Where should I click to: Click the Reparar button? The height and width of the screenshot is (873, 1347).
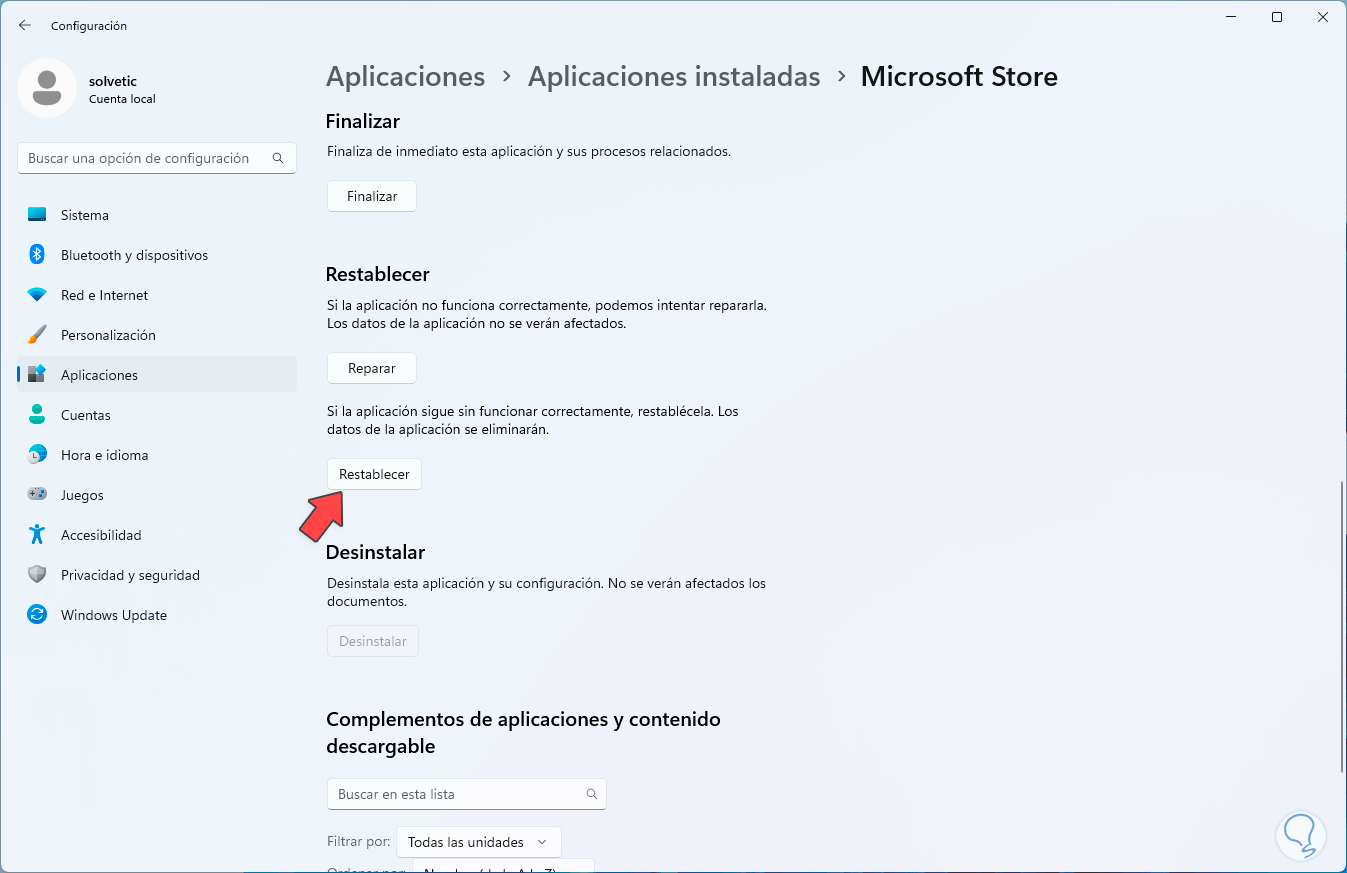(x=372, y=368)
